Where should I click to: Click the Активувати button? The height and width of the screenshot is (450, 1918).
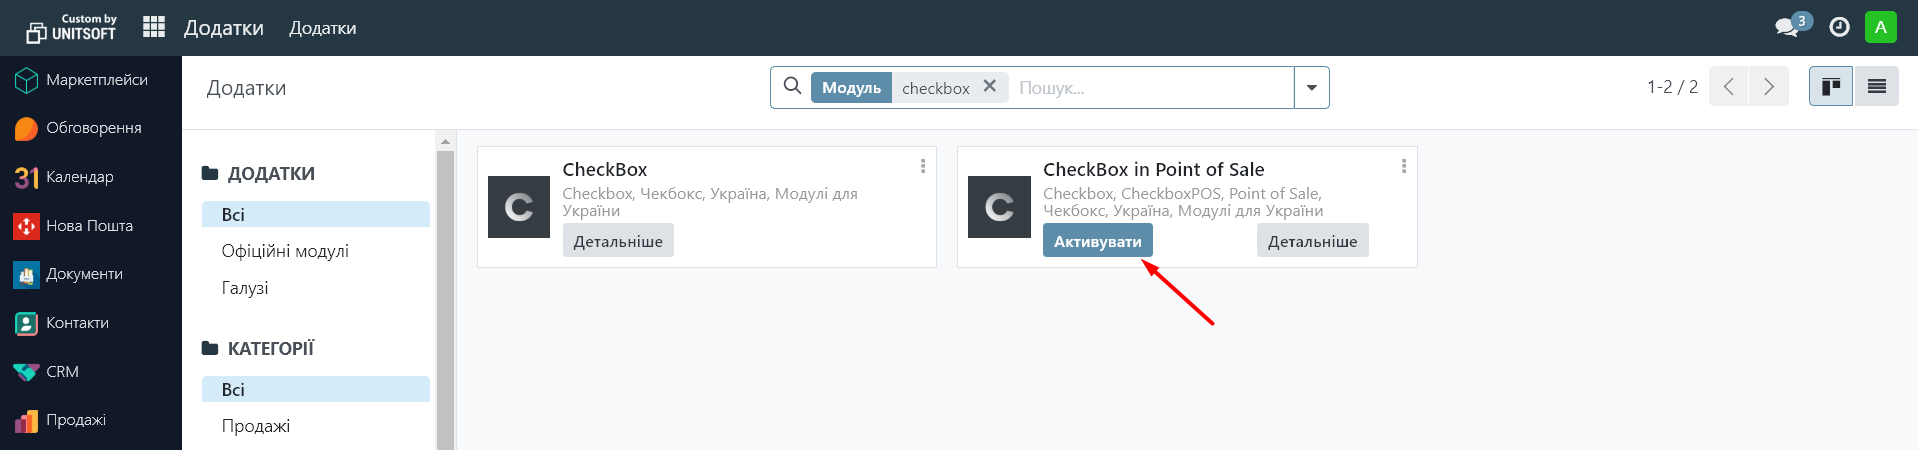pyautogui.click(x=1097, y=241)
